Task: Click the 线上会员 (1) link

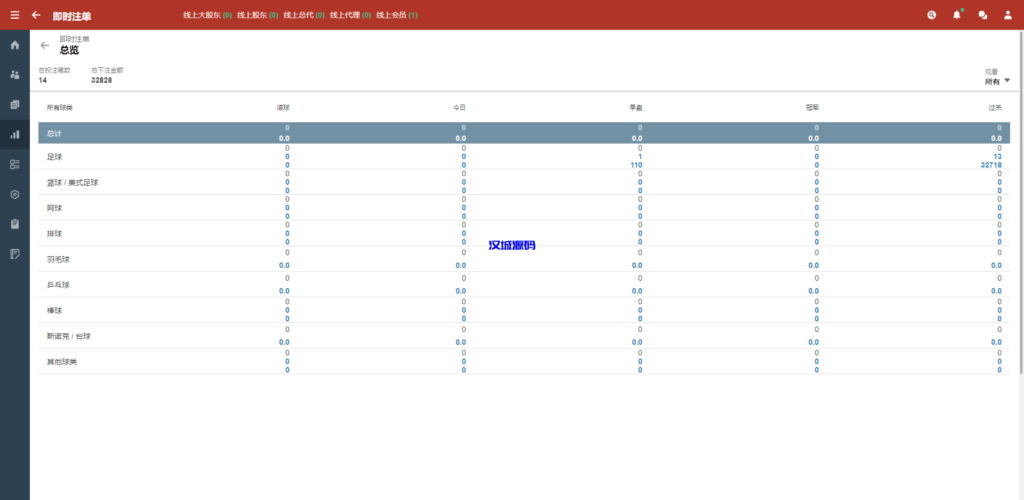Action: (396, 15)
